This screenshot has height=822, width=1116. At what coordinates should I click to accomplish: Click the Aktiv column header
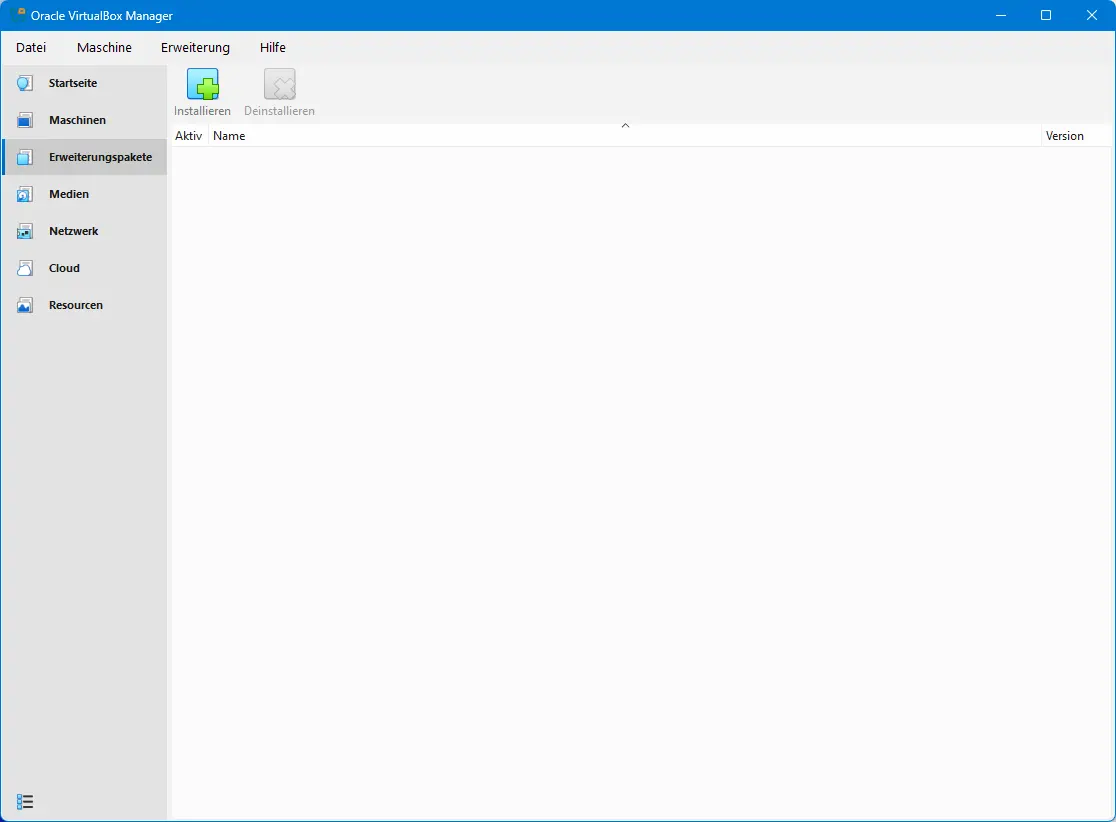point(188,136)
